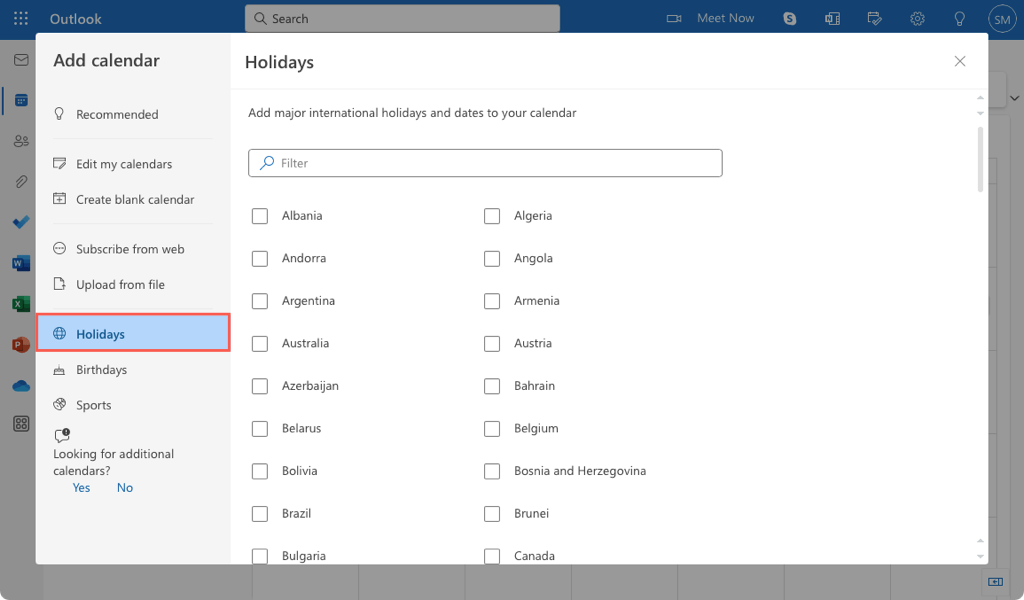Viewport: 1024px width, 600px height.
Task: Click the Meet Now button
Action: click(711, 18)
